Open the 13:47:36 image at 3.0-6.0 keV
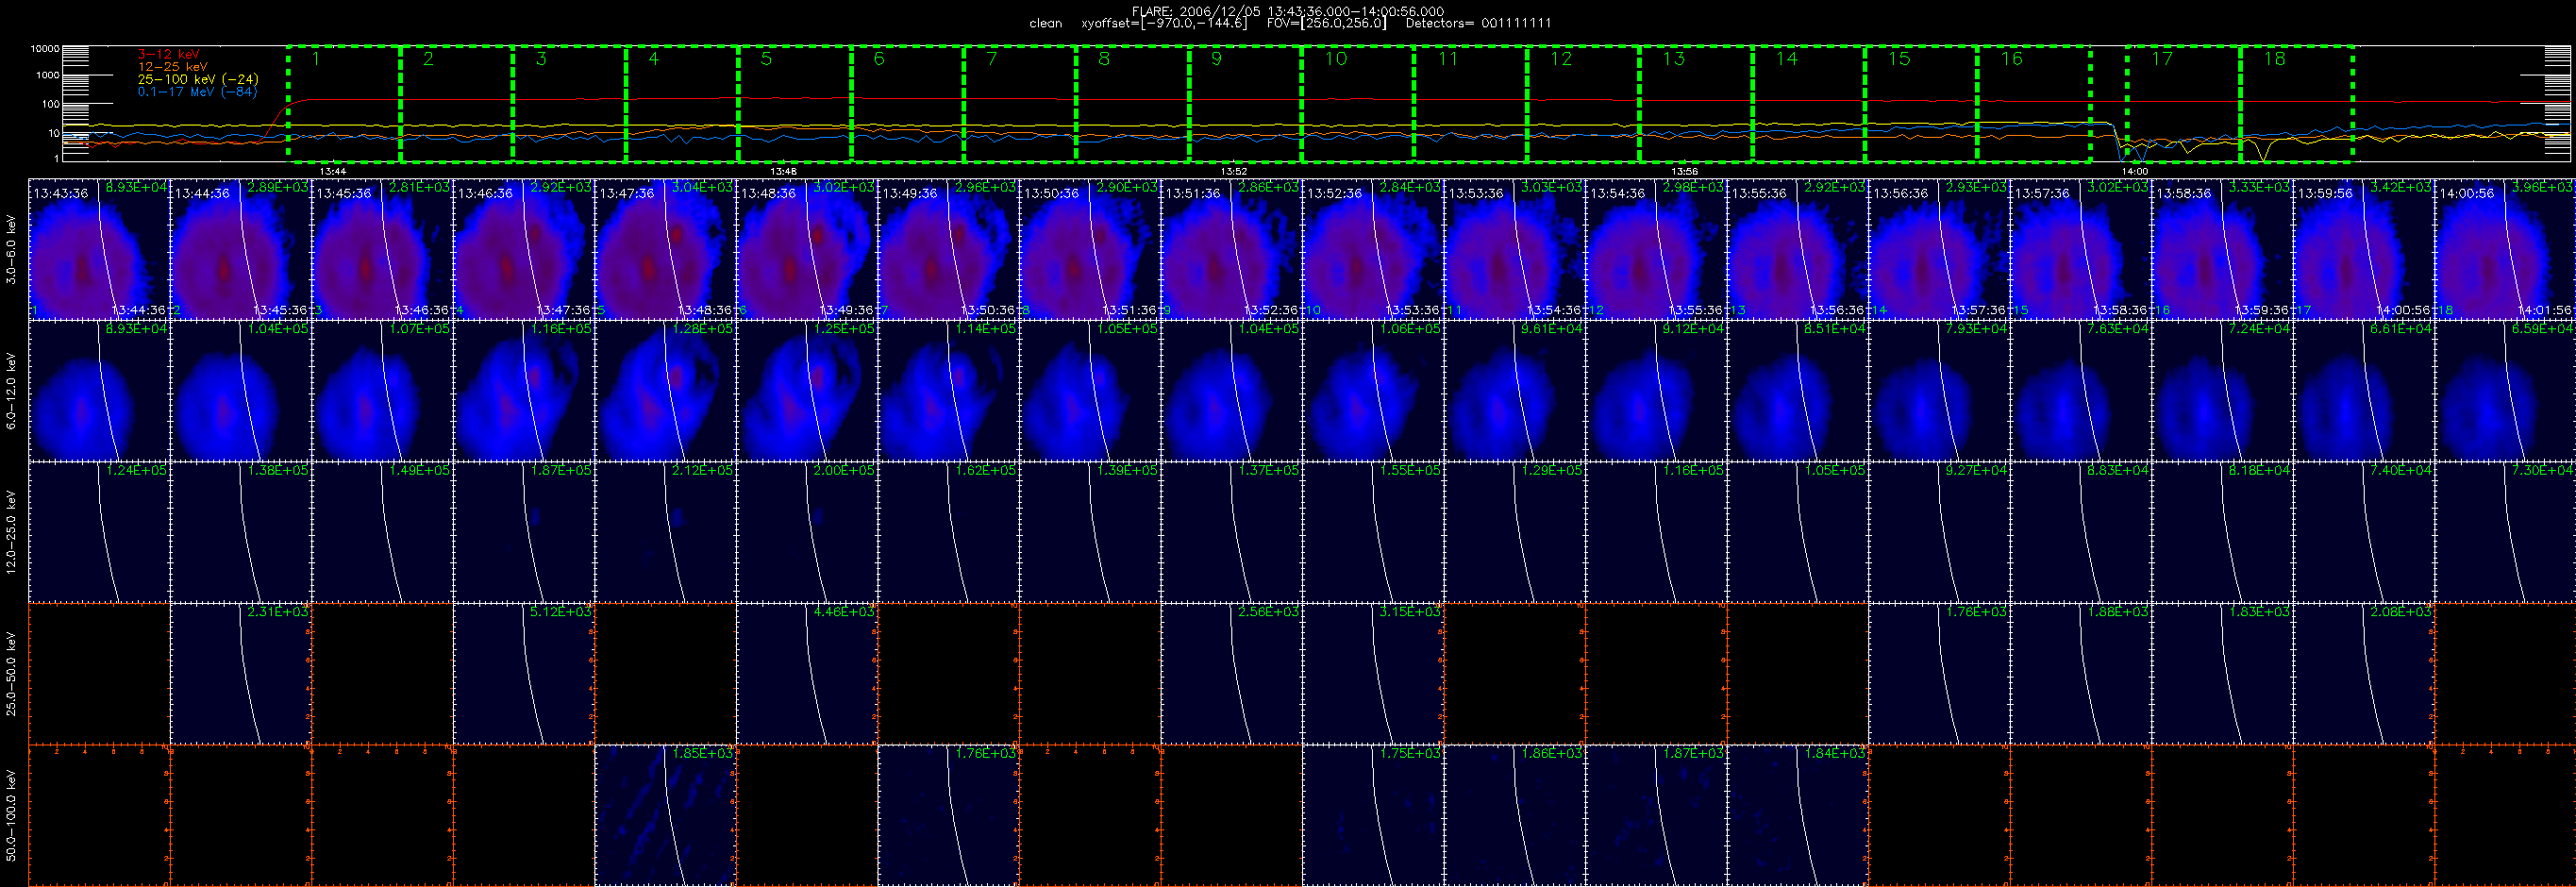Image resolution: width=2576 pixels, height=887 pixels. coord(666,250)
